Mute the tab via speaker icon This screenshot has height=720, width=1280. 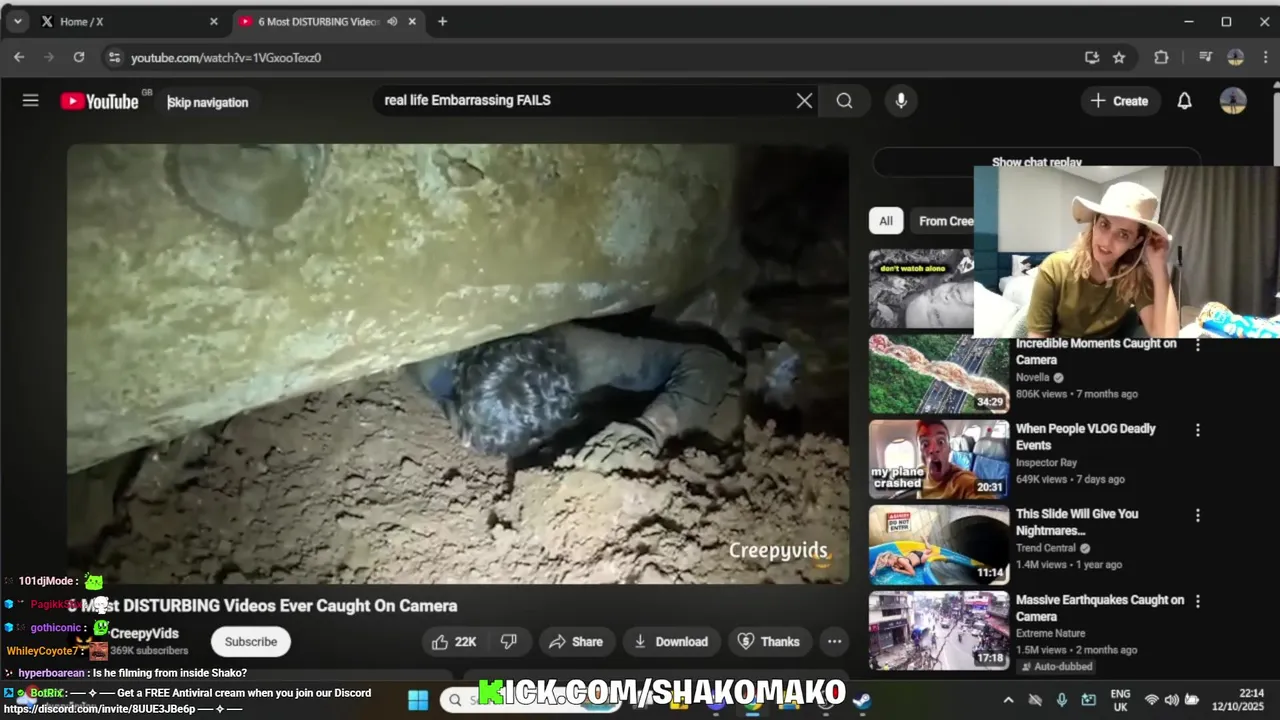coord(392,21)
